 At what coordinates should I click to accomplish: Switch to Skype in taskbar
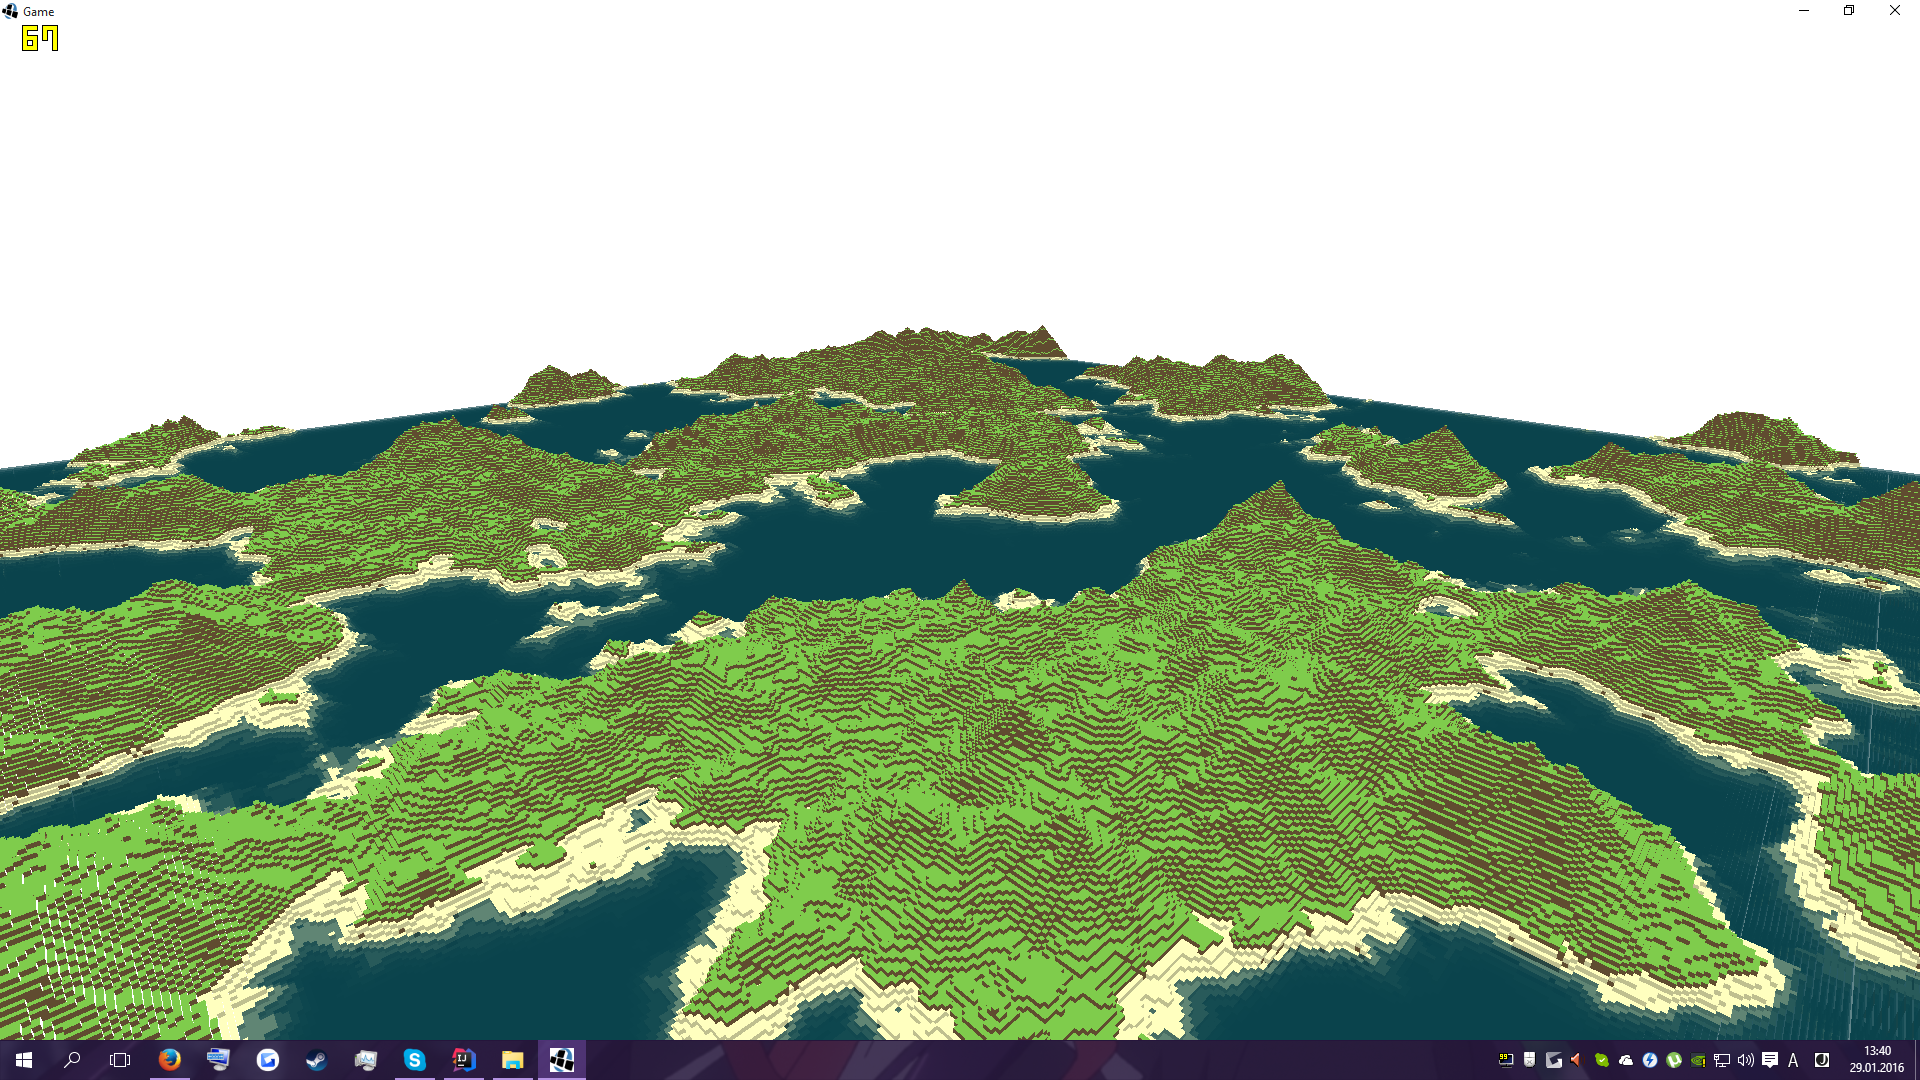coord(414,1060)
